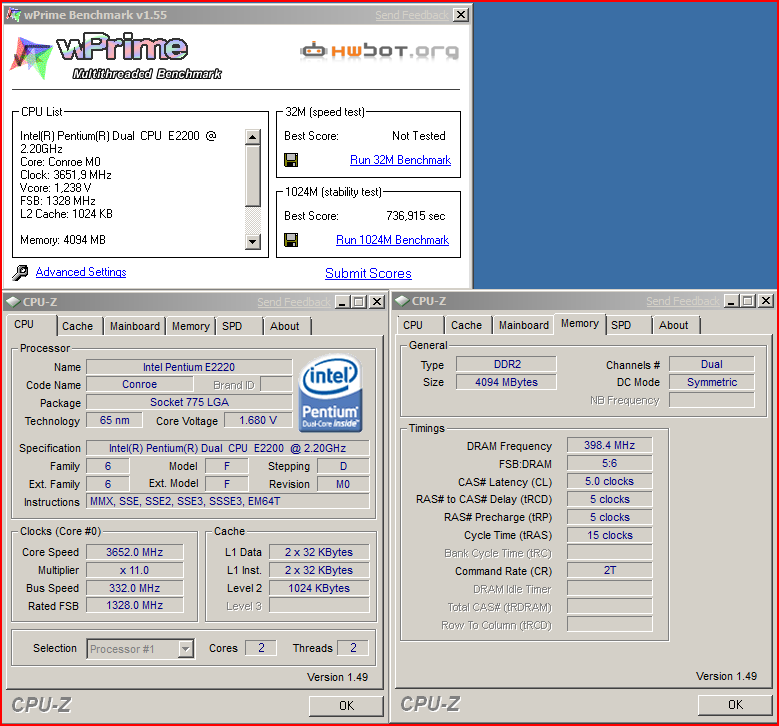Click the memory Type value 'DDR2'
Viewport: 779px width, 726px height.
506,364
